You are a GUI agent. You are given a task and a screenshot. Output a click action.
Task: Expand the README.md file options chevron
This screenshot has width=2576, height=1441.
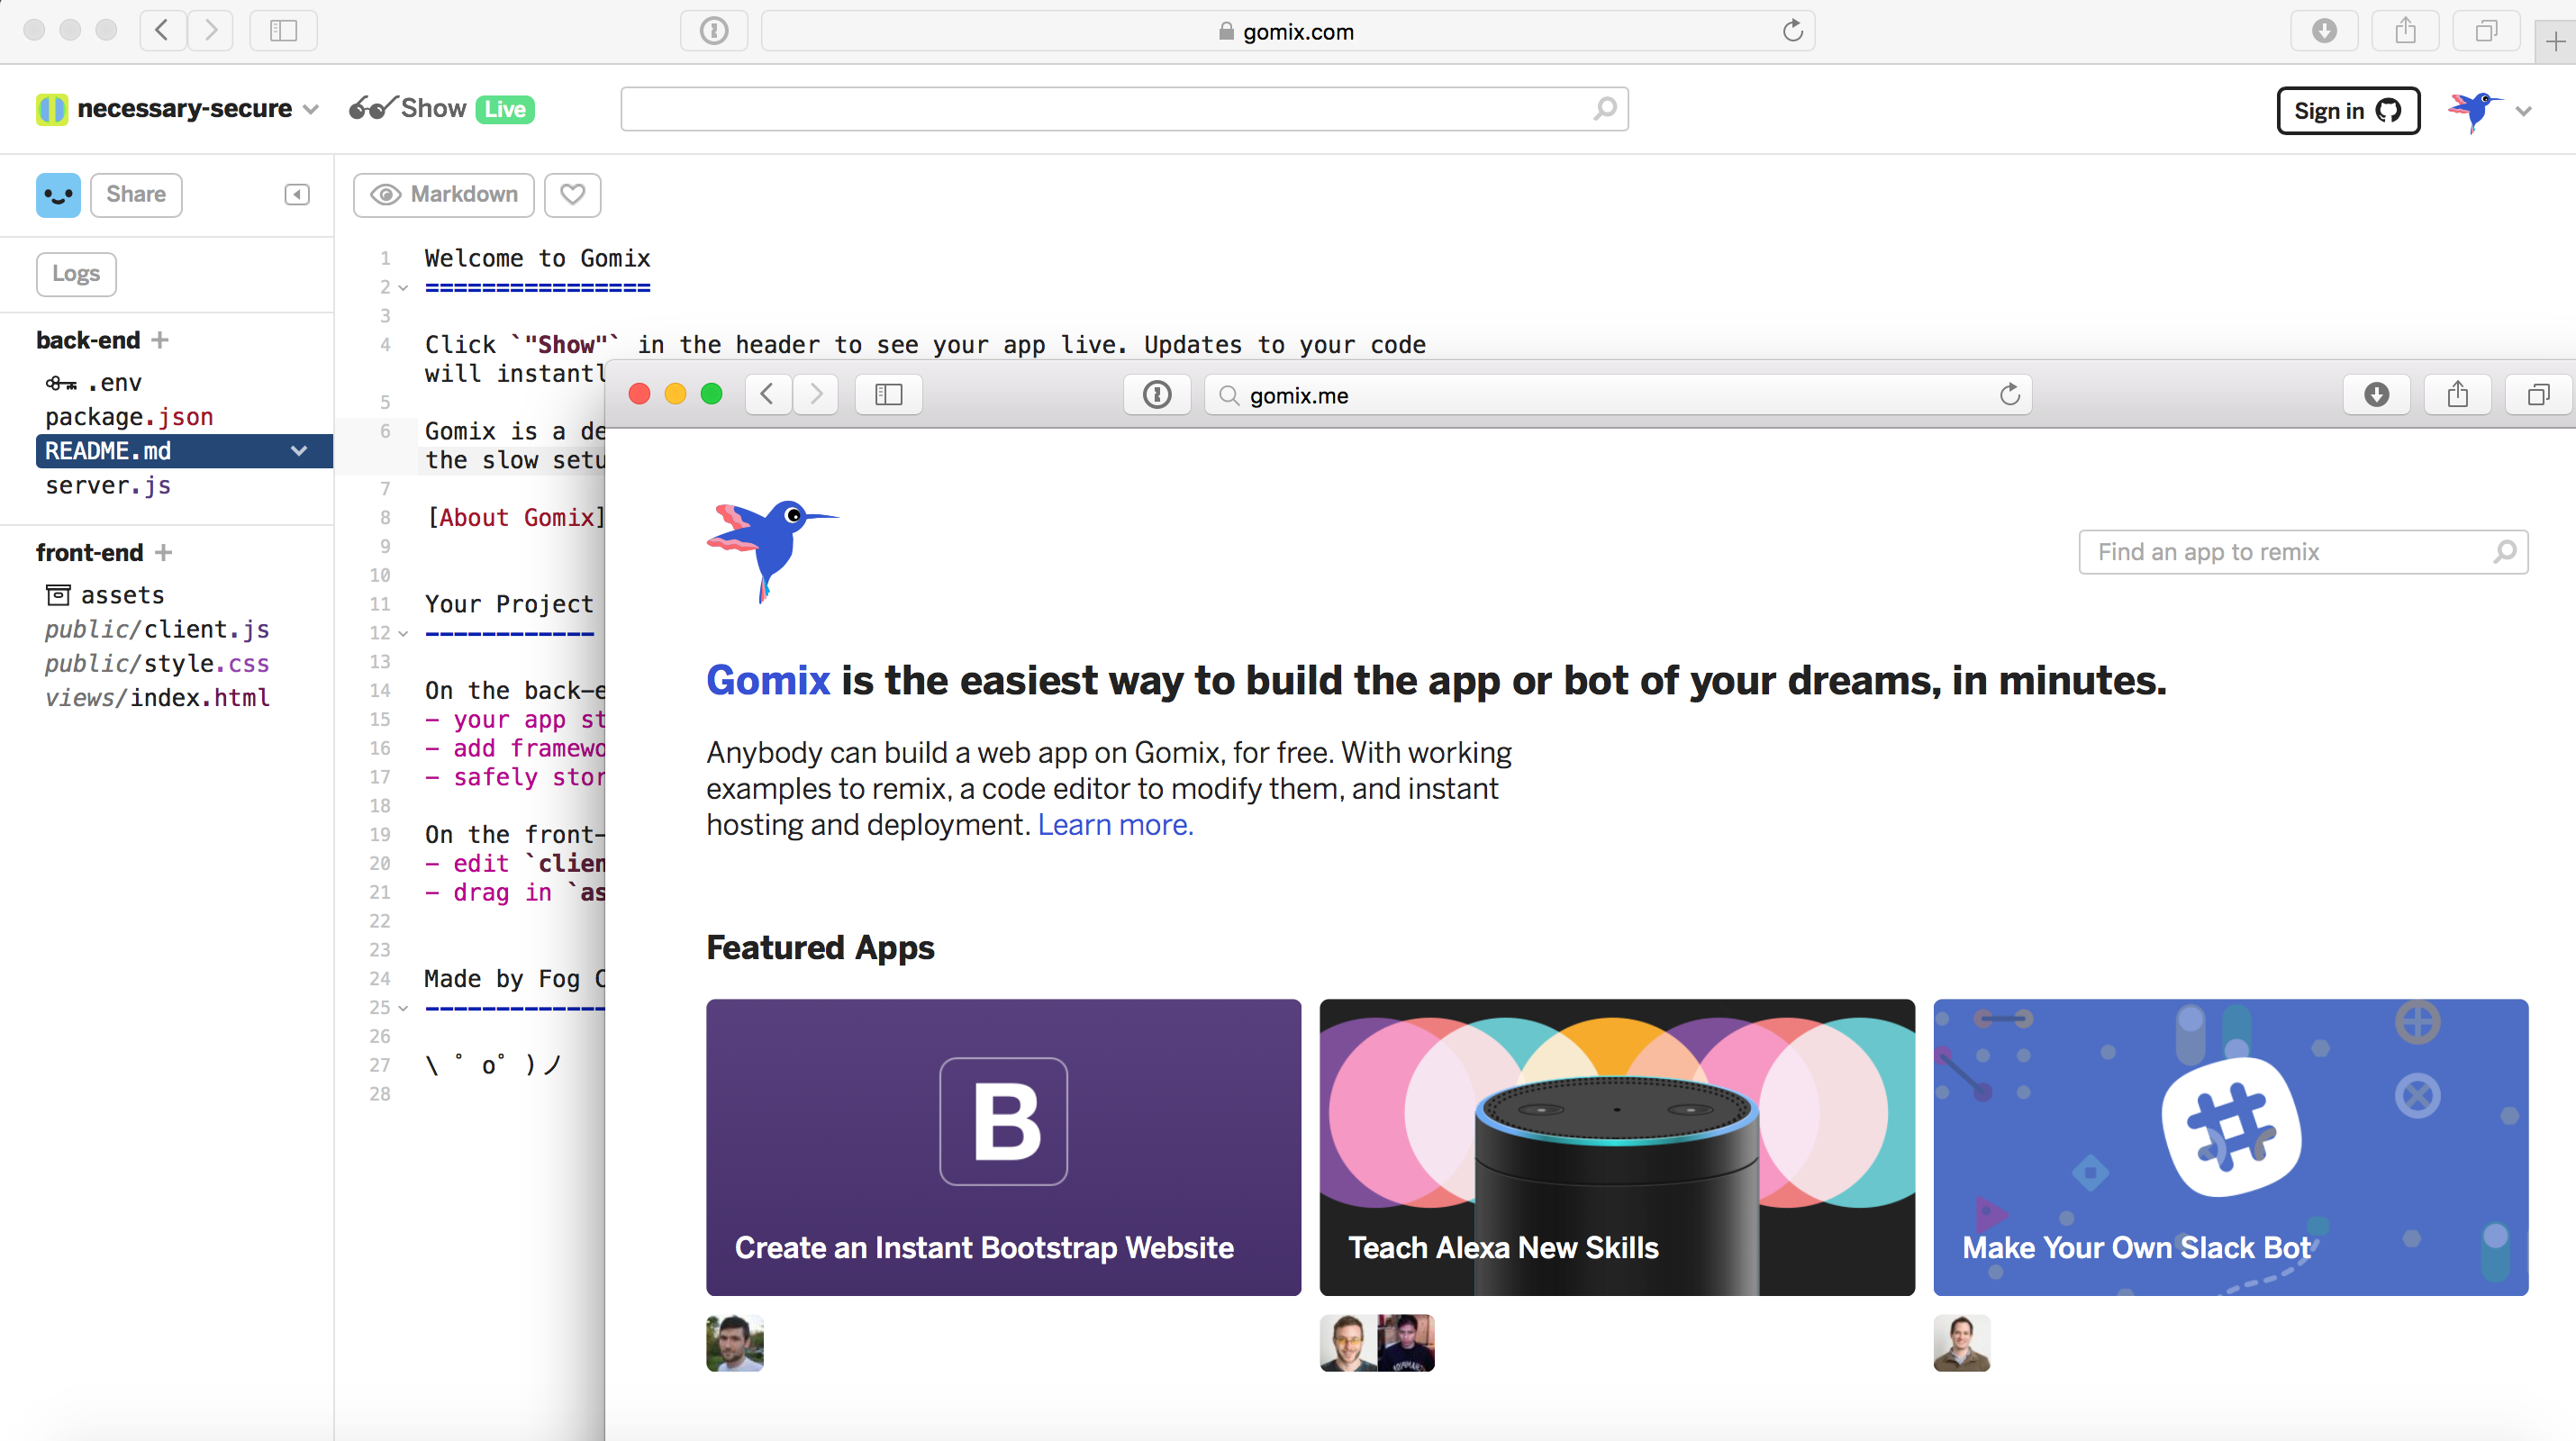[x=298, y=451]
